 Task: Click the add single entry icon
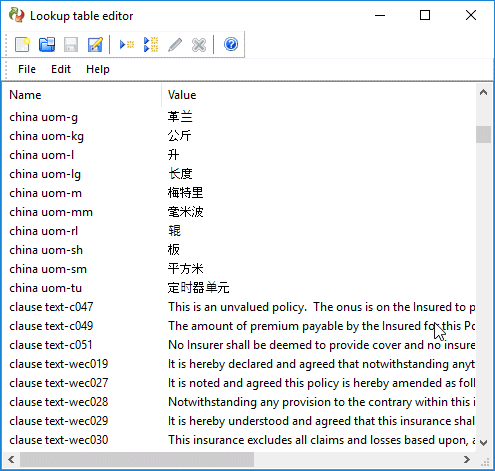pyautogui.click(x=127, y=45)
